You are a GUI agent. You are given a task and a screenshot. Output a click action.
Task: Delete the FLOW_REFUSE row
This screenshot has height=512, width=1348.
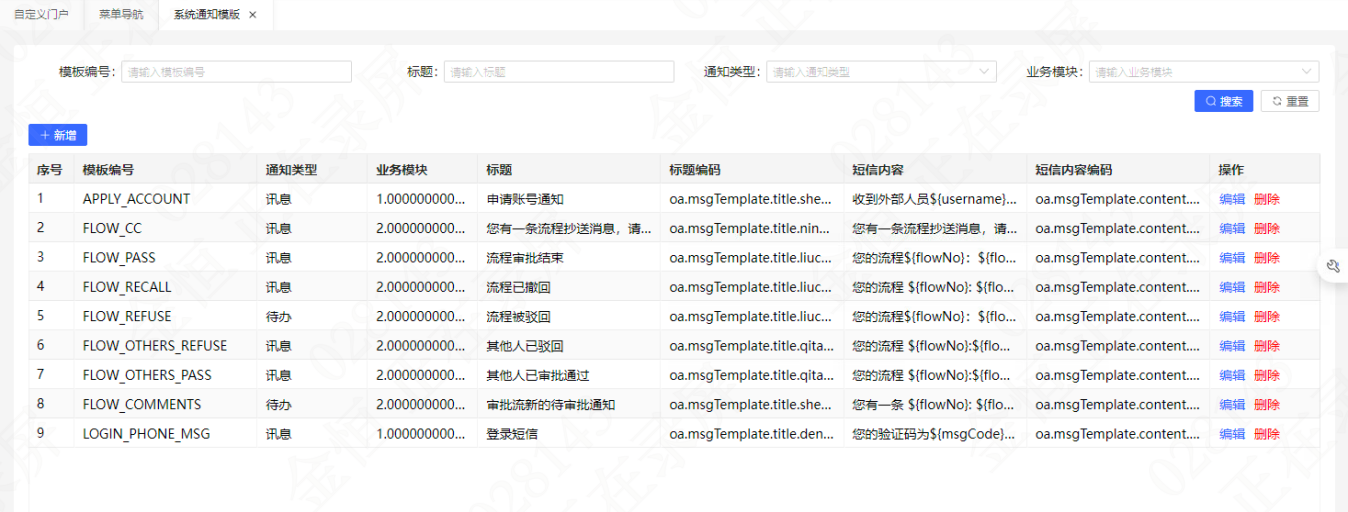pyautogui.click(x=1267, y=317)
